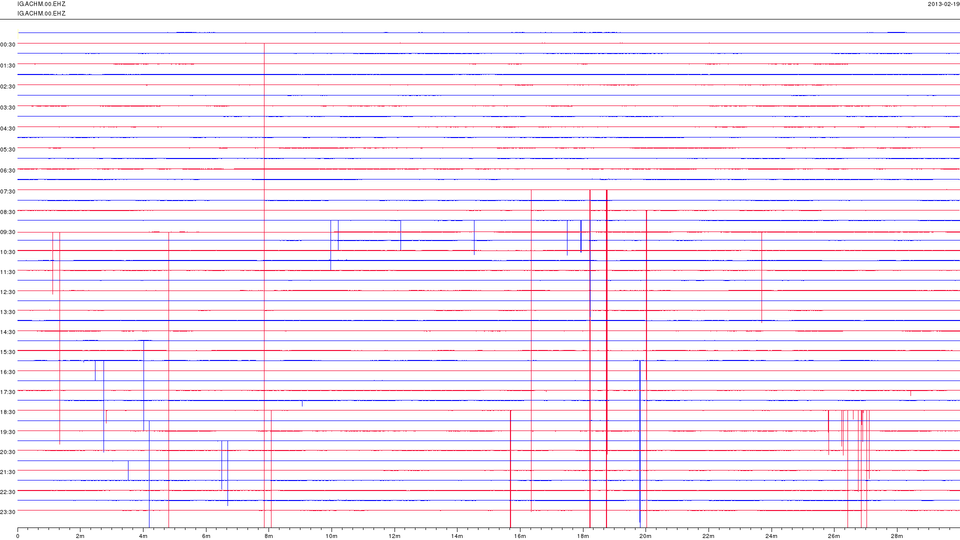Click the 18m tick label on x-axis
The image size is (960, 540).
tap(583, 536)
